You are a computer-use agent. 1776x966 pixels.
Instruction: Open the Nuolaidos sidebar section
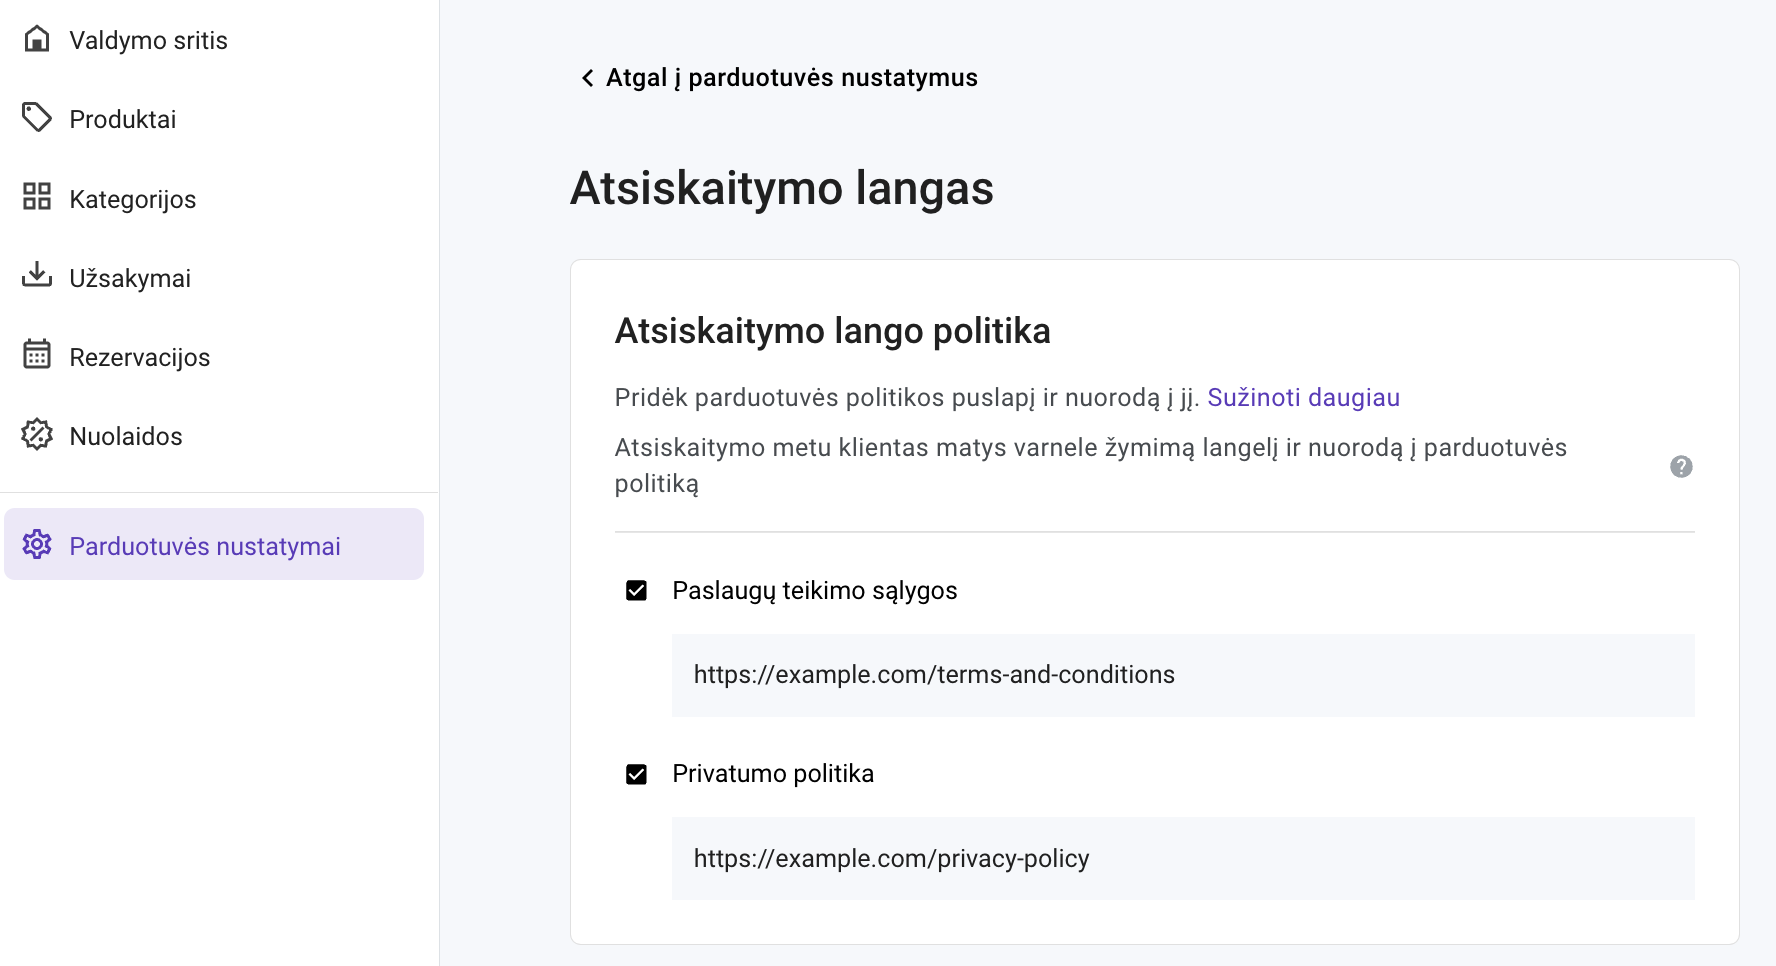click(x=125, y=435)
